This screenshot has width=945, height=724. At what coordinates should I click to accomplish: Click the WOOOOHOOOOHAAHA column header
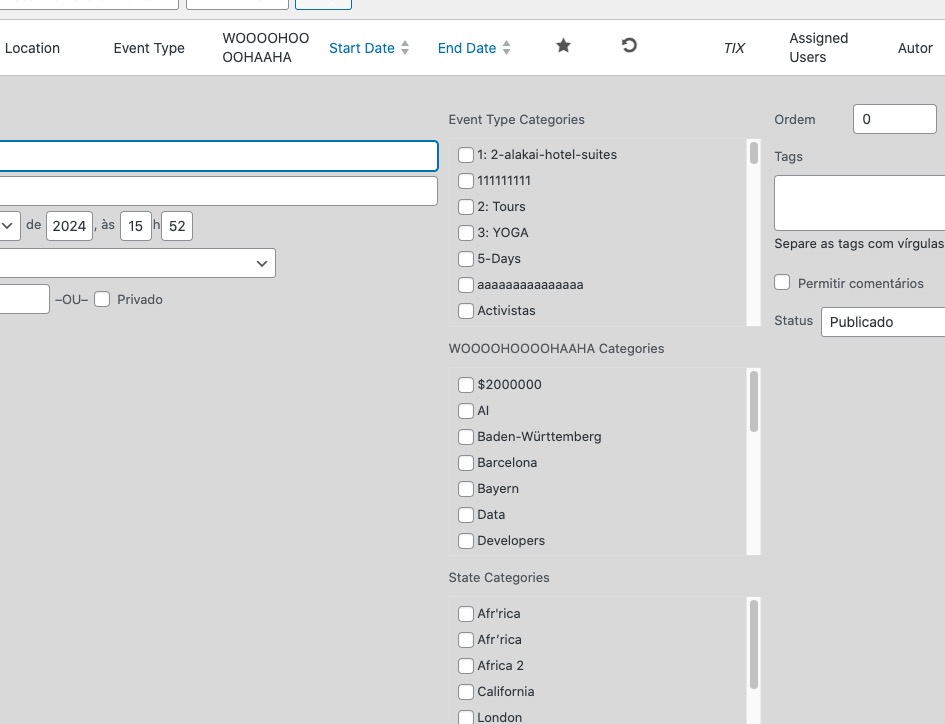click(266, 48)
